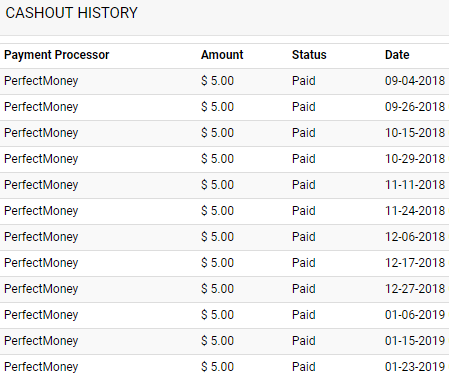This screenshot has height=377, width=449.
Task: Click the $ 5.00 amount for 10-29-2018
Action: click(x=217, y=159)
